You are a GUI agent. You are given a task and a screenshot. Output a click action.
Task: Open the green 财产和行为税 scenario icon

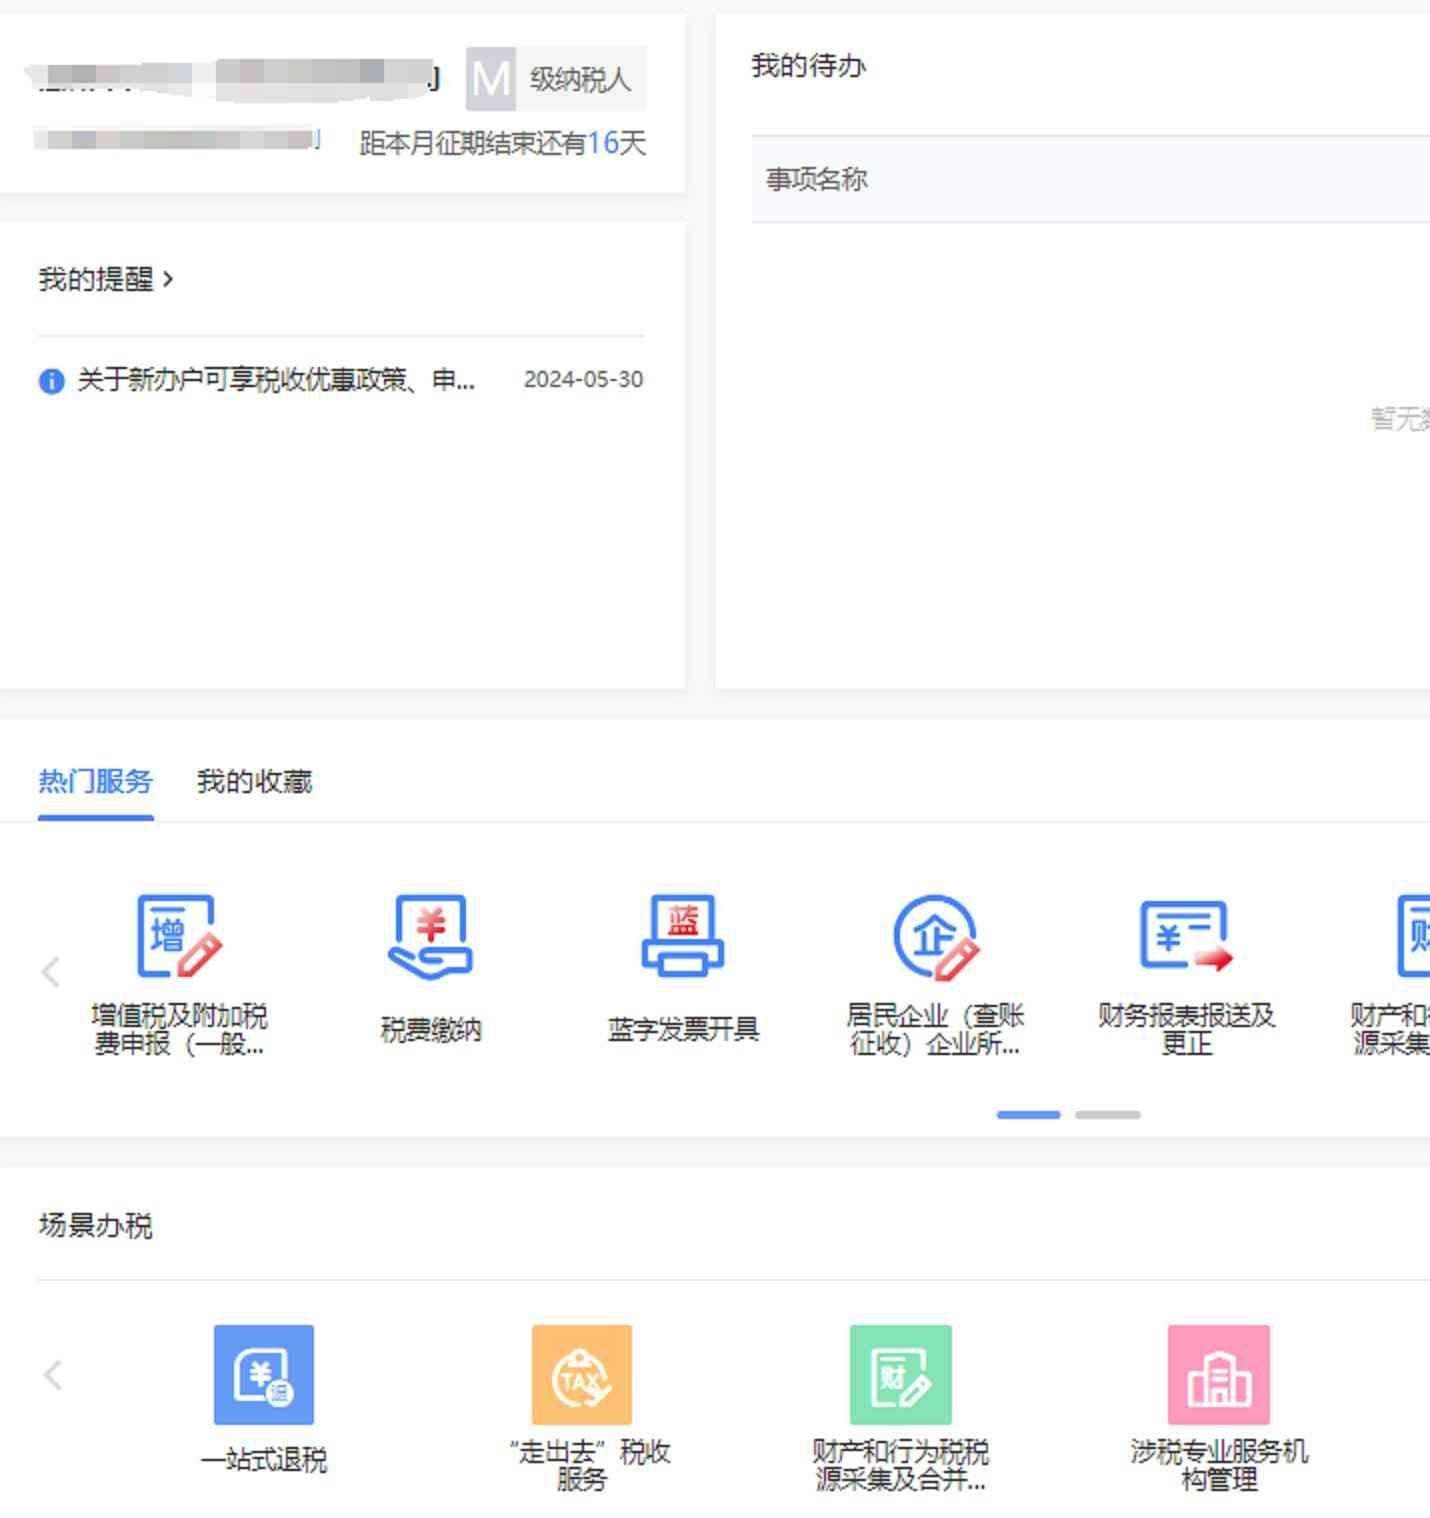point(900,1375)
